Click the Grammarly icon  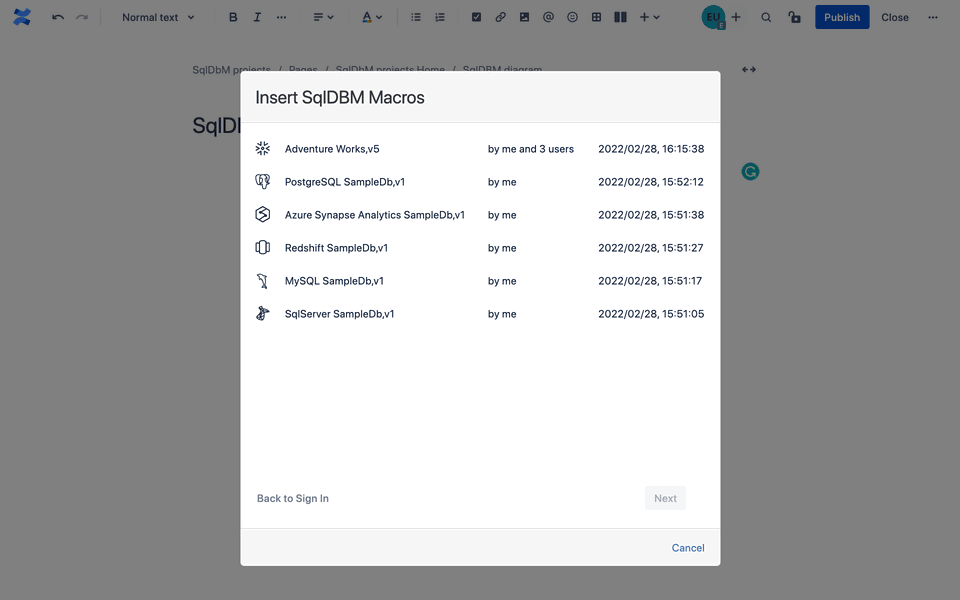pos(750,171)
